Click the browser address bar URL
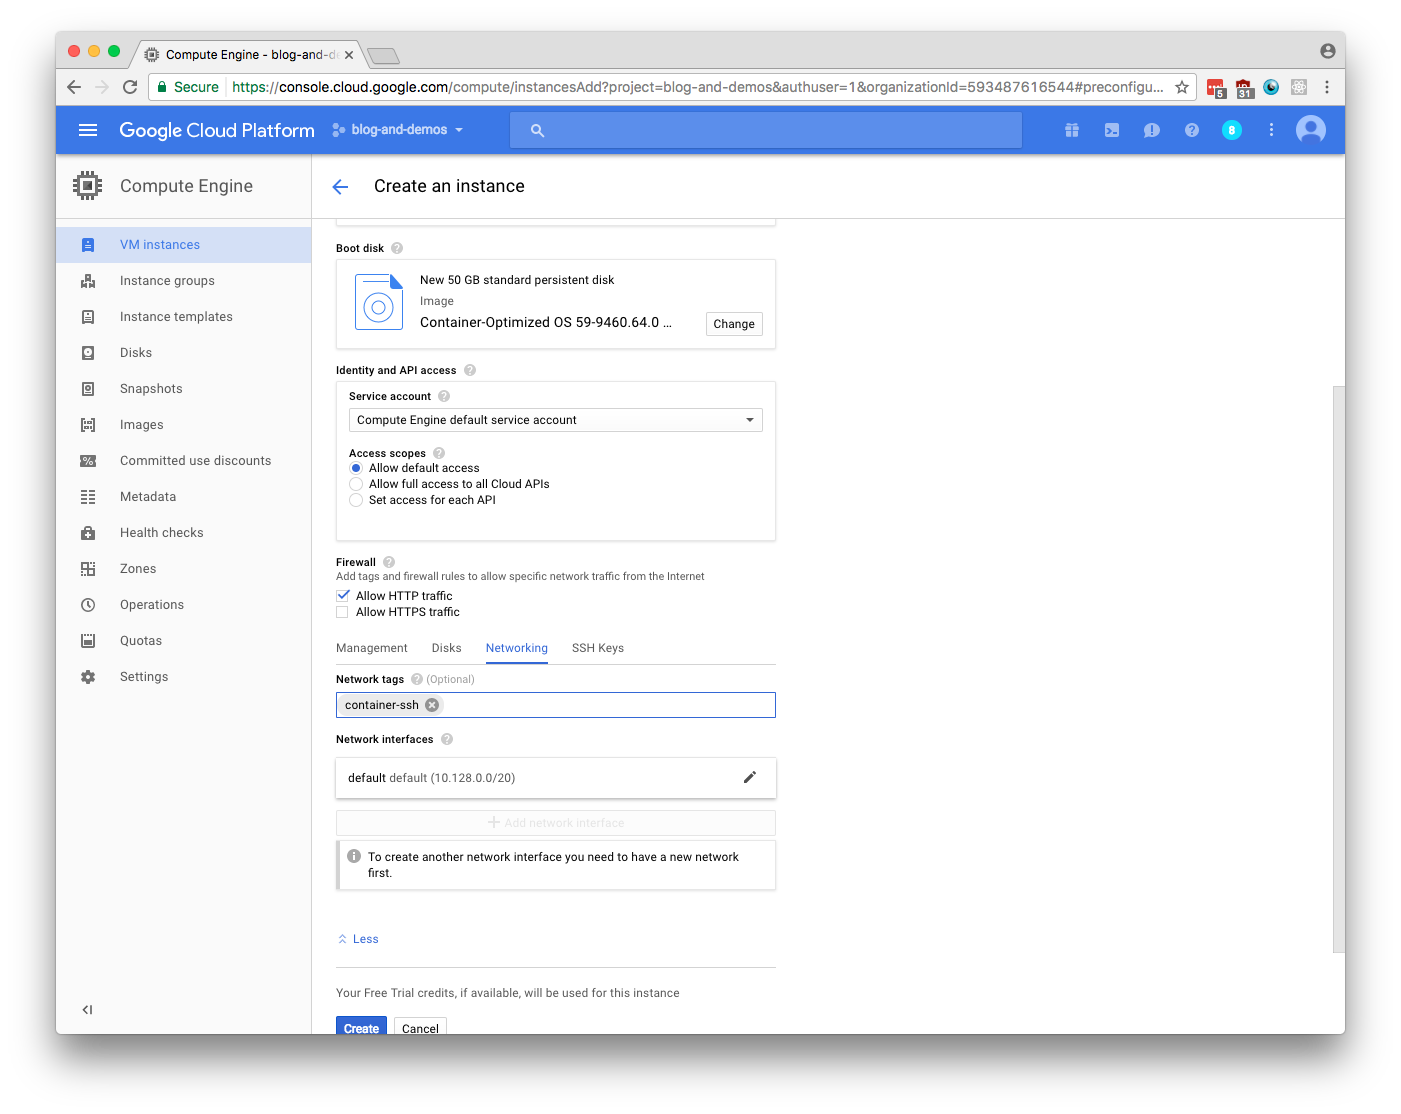 pyautogui.click(x=697, y=87)
